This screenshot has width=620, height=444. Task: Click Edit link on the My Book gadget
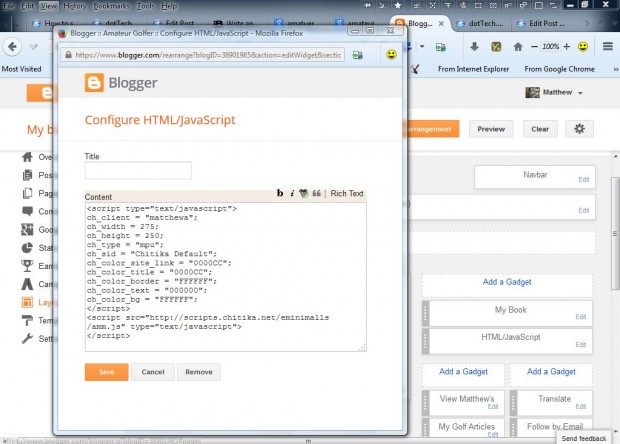[x=580, y=317]
